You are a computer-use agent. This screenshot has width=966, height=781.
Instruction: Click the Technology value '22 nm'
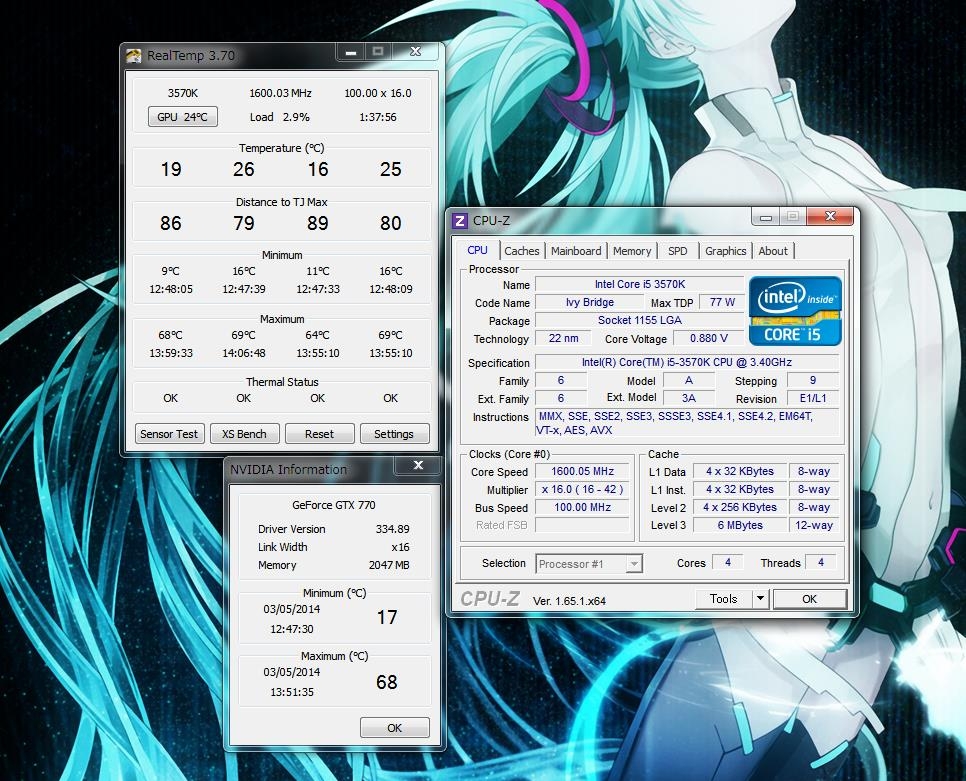(x=563, y=338)
